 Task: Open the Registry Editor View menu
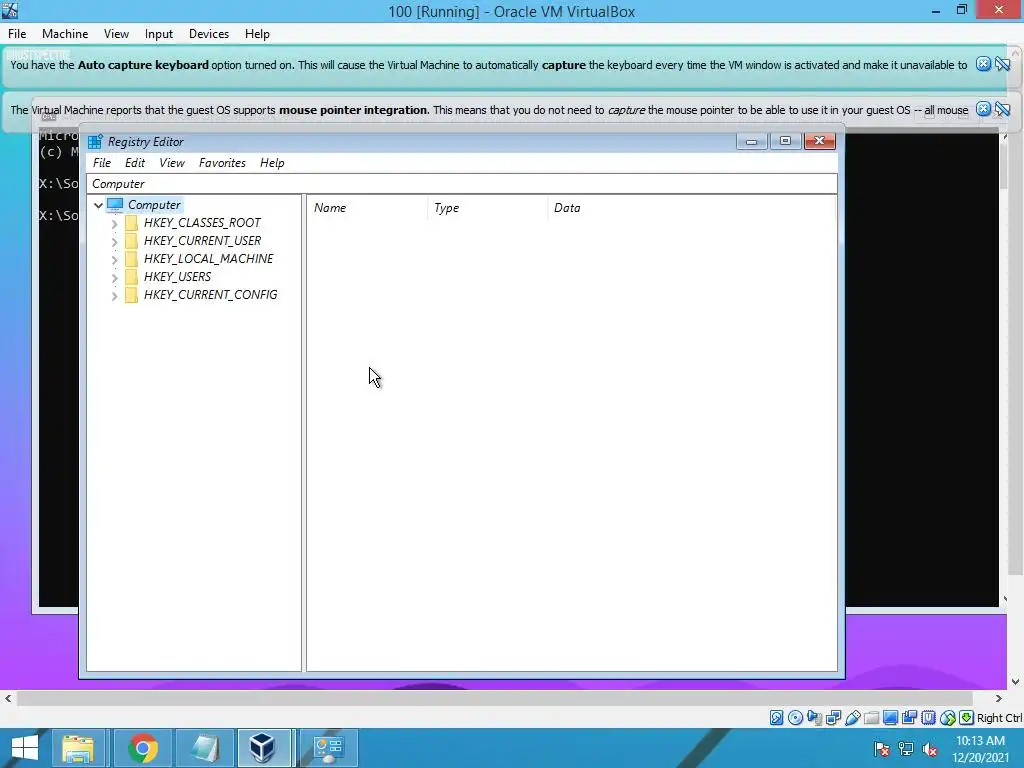point(172,163)
